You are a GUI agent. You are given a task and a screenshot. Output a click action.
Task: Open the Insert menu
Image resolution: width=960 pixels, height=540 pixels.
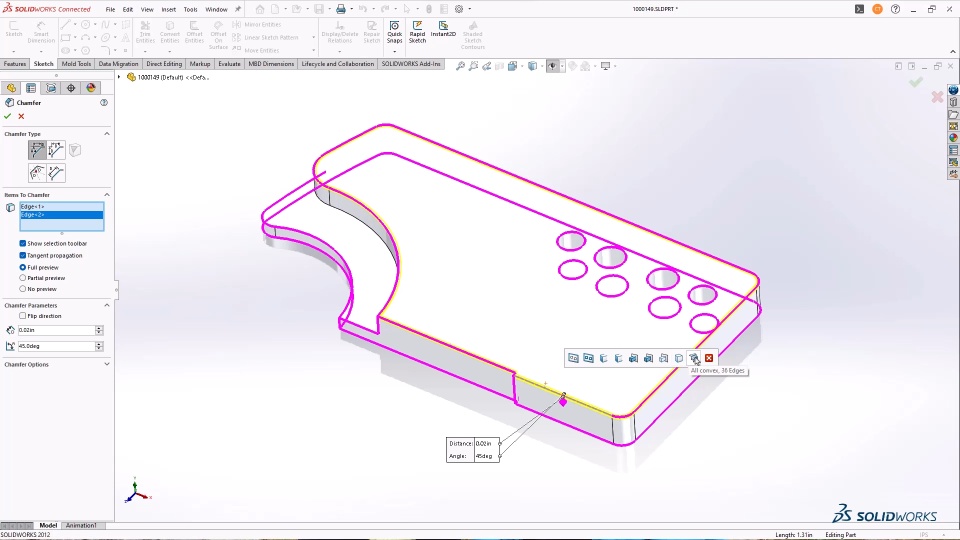click(x=168, y=10)
